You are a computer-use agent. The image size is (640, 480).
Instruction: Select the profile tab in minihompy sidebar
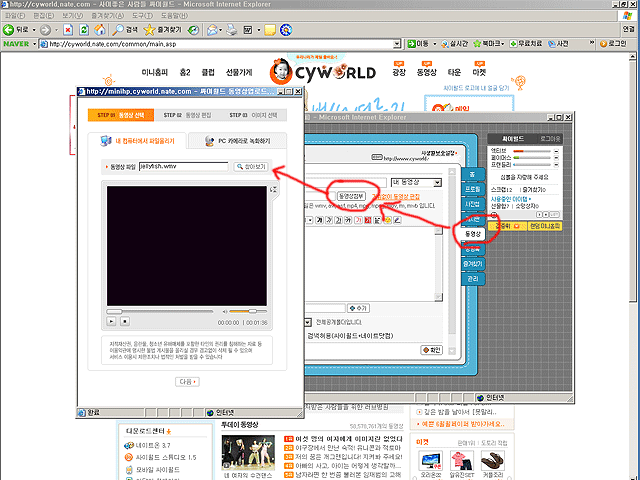coord(473,189)
